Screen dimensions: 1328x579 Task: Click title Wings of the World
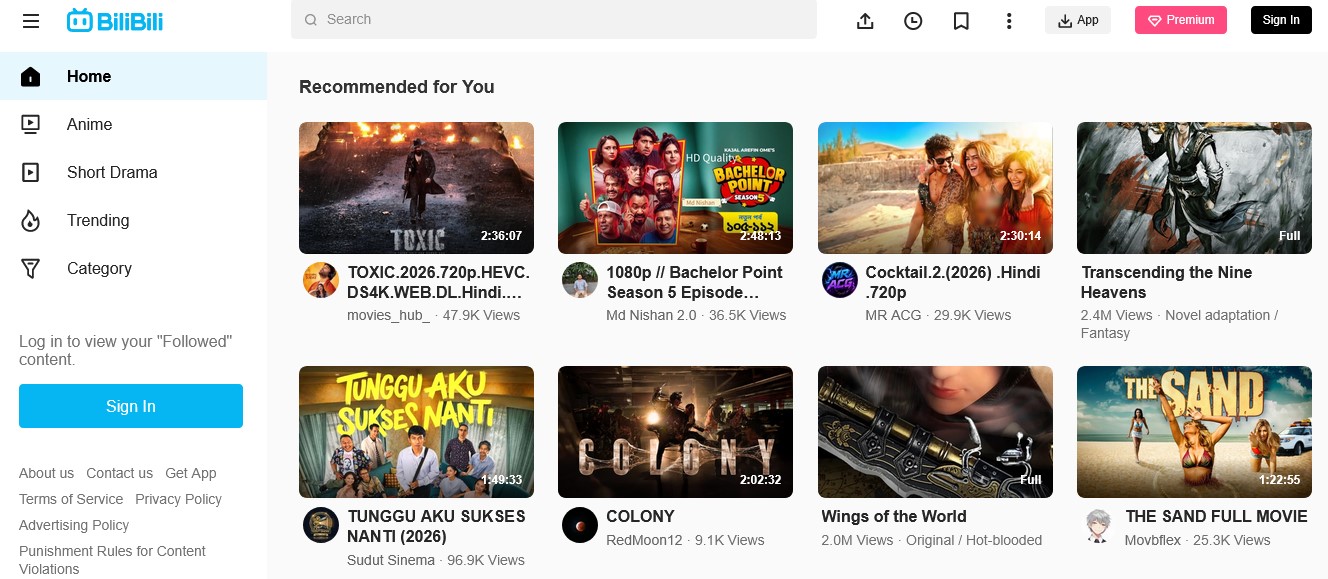click(x=894, y=516)
